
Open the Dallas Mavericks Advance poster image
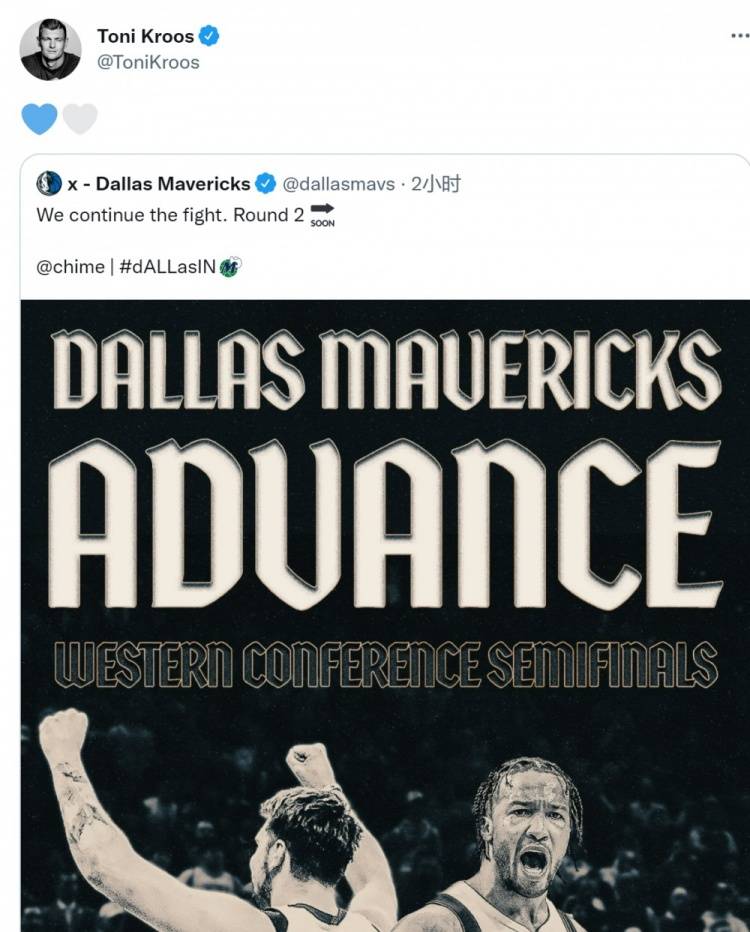click(x=385, y=616)
